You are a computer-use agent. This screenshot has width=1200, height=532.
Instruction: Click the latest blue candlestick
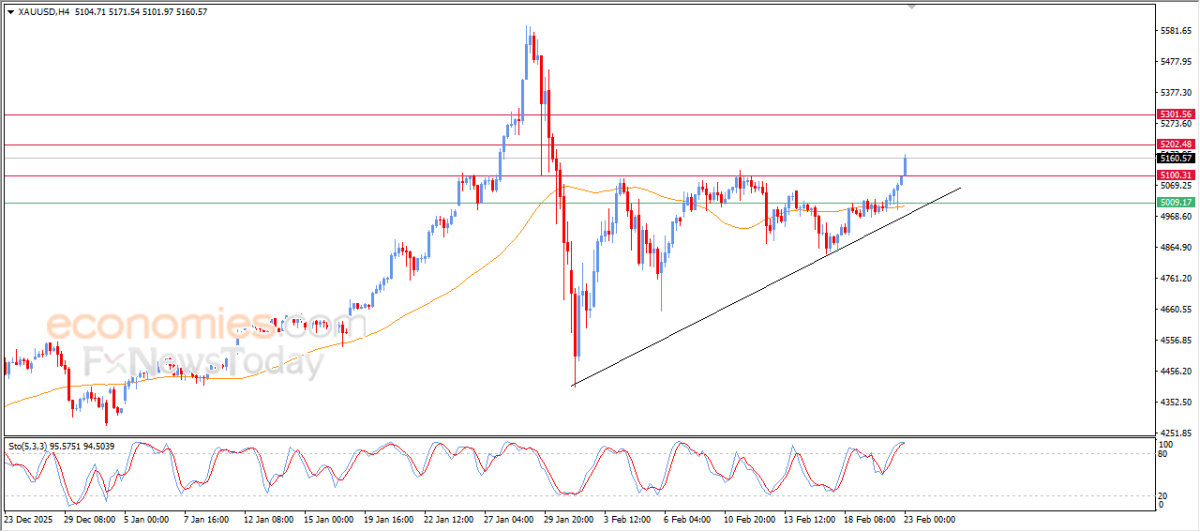click(905, 166)
